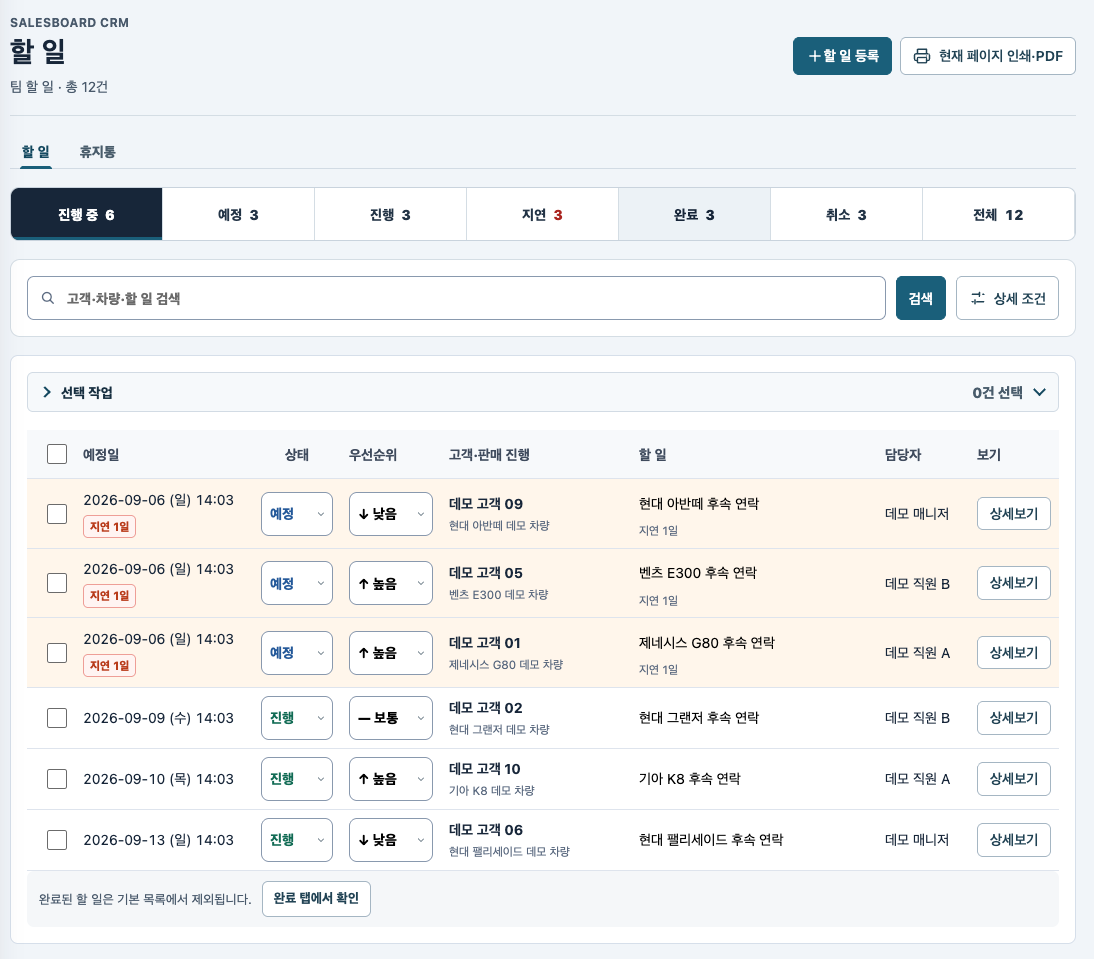Click the right chevron beside 선택 작업

pyautogui.click(x=47, y=392)
